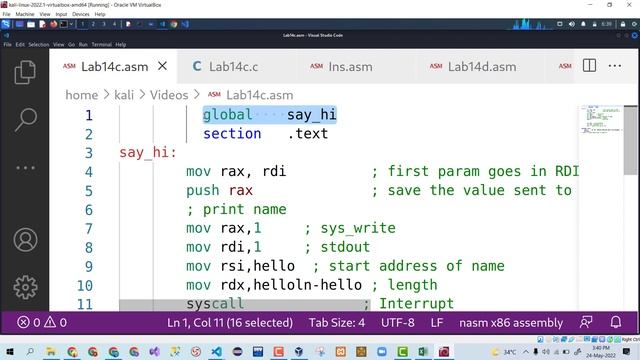Open VS Code Run menu
This screenshot has height=360, width=640.
tap(83, 44)
